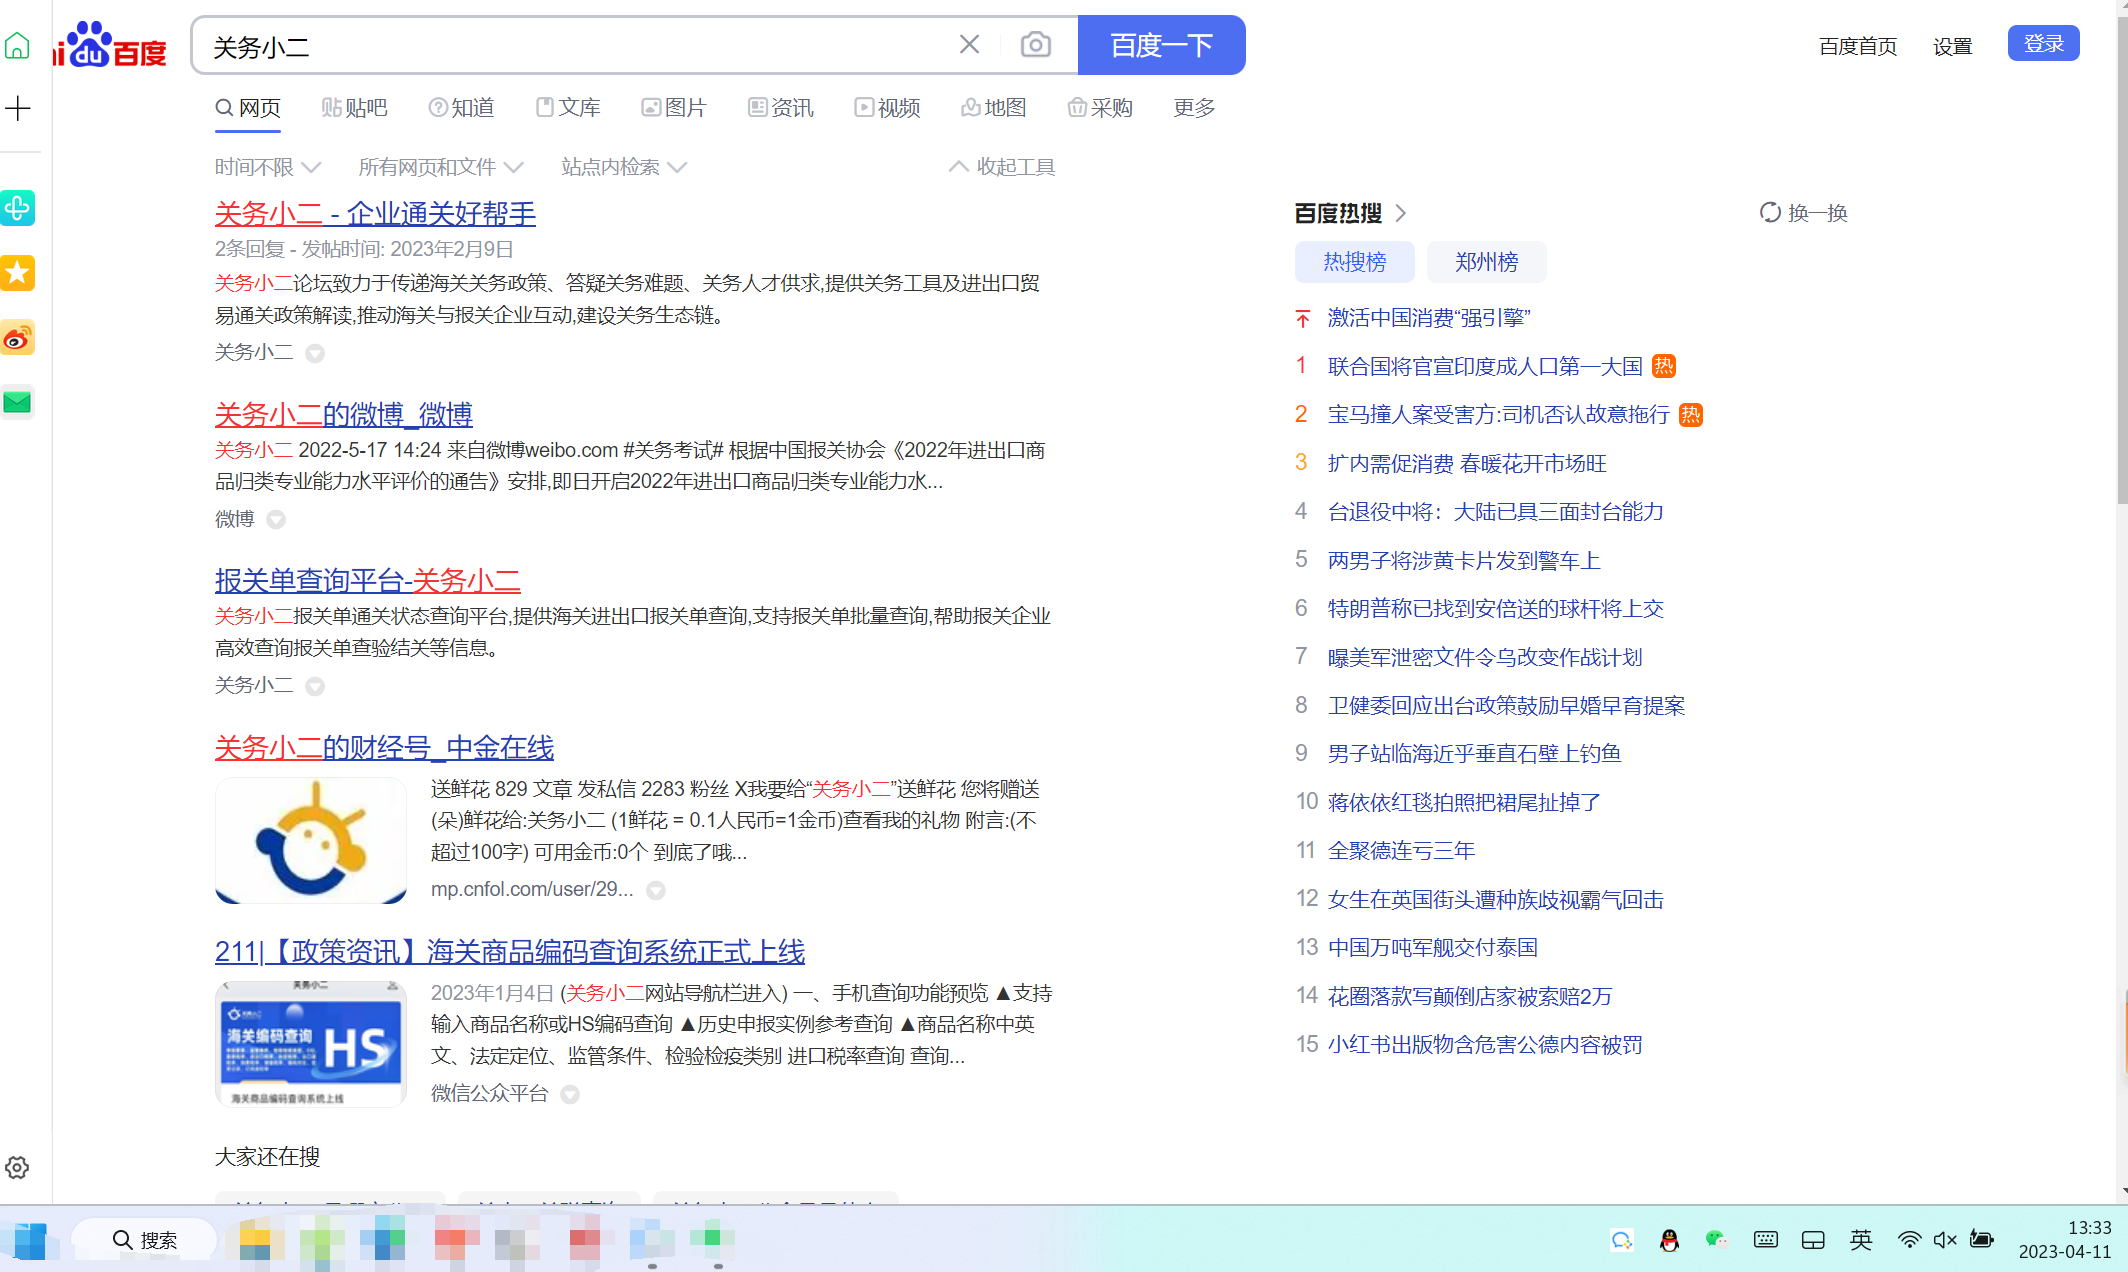
Task: Collapse the tools with 收起工具
Action: (x=1002, y=167)
